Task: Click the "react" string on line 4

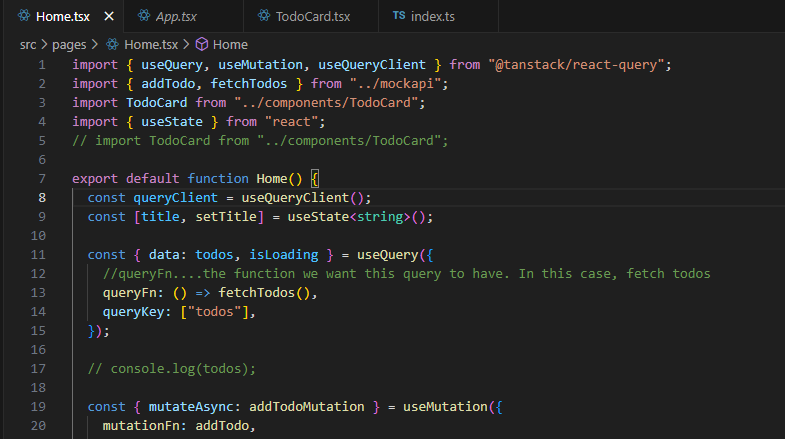Action: pyautogui.click(x=291, y=122)
